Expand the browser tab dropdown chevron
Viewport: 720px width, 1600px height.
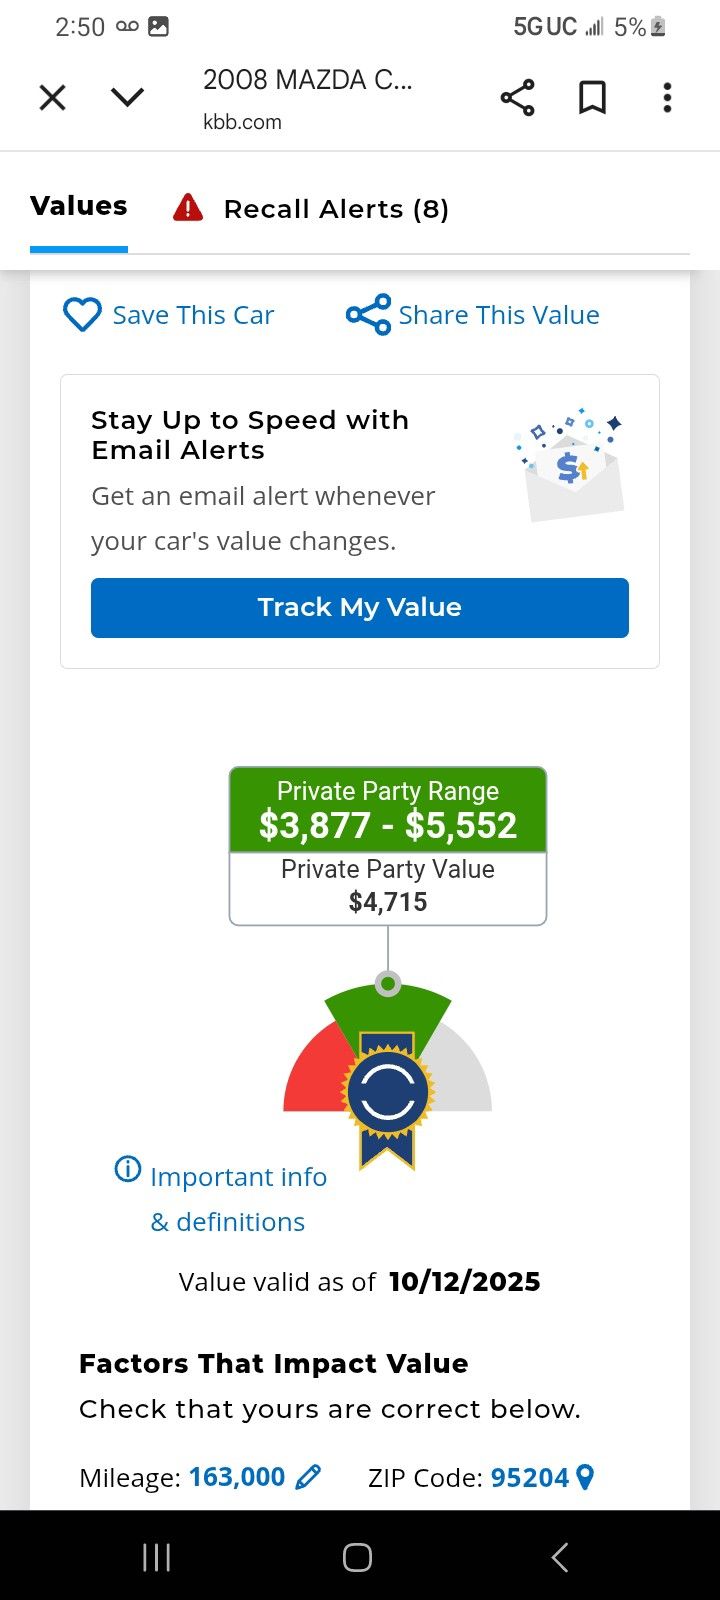127,97
